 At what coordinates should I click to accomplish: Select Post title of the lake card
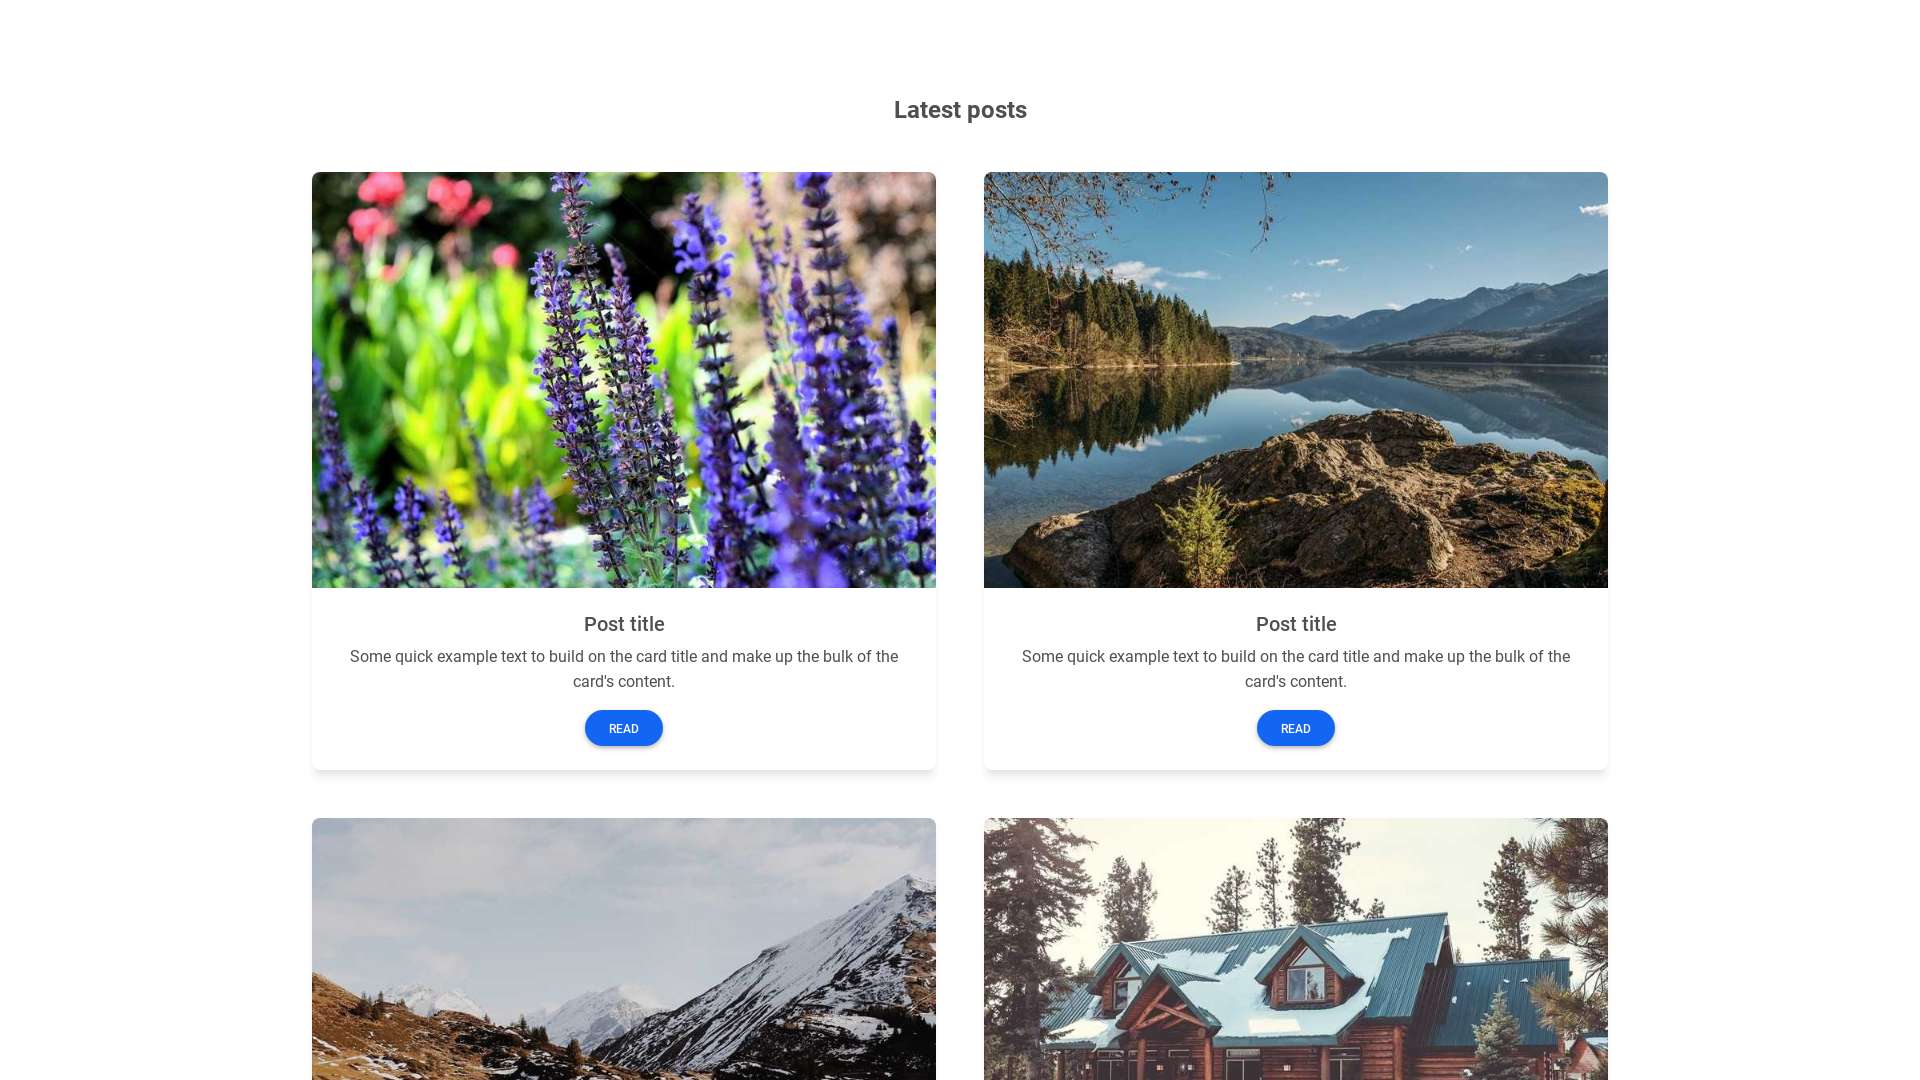point(1296,624)
